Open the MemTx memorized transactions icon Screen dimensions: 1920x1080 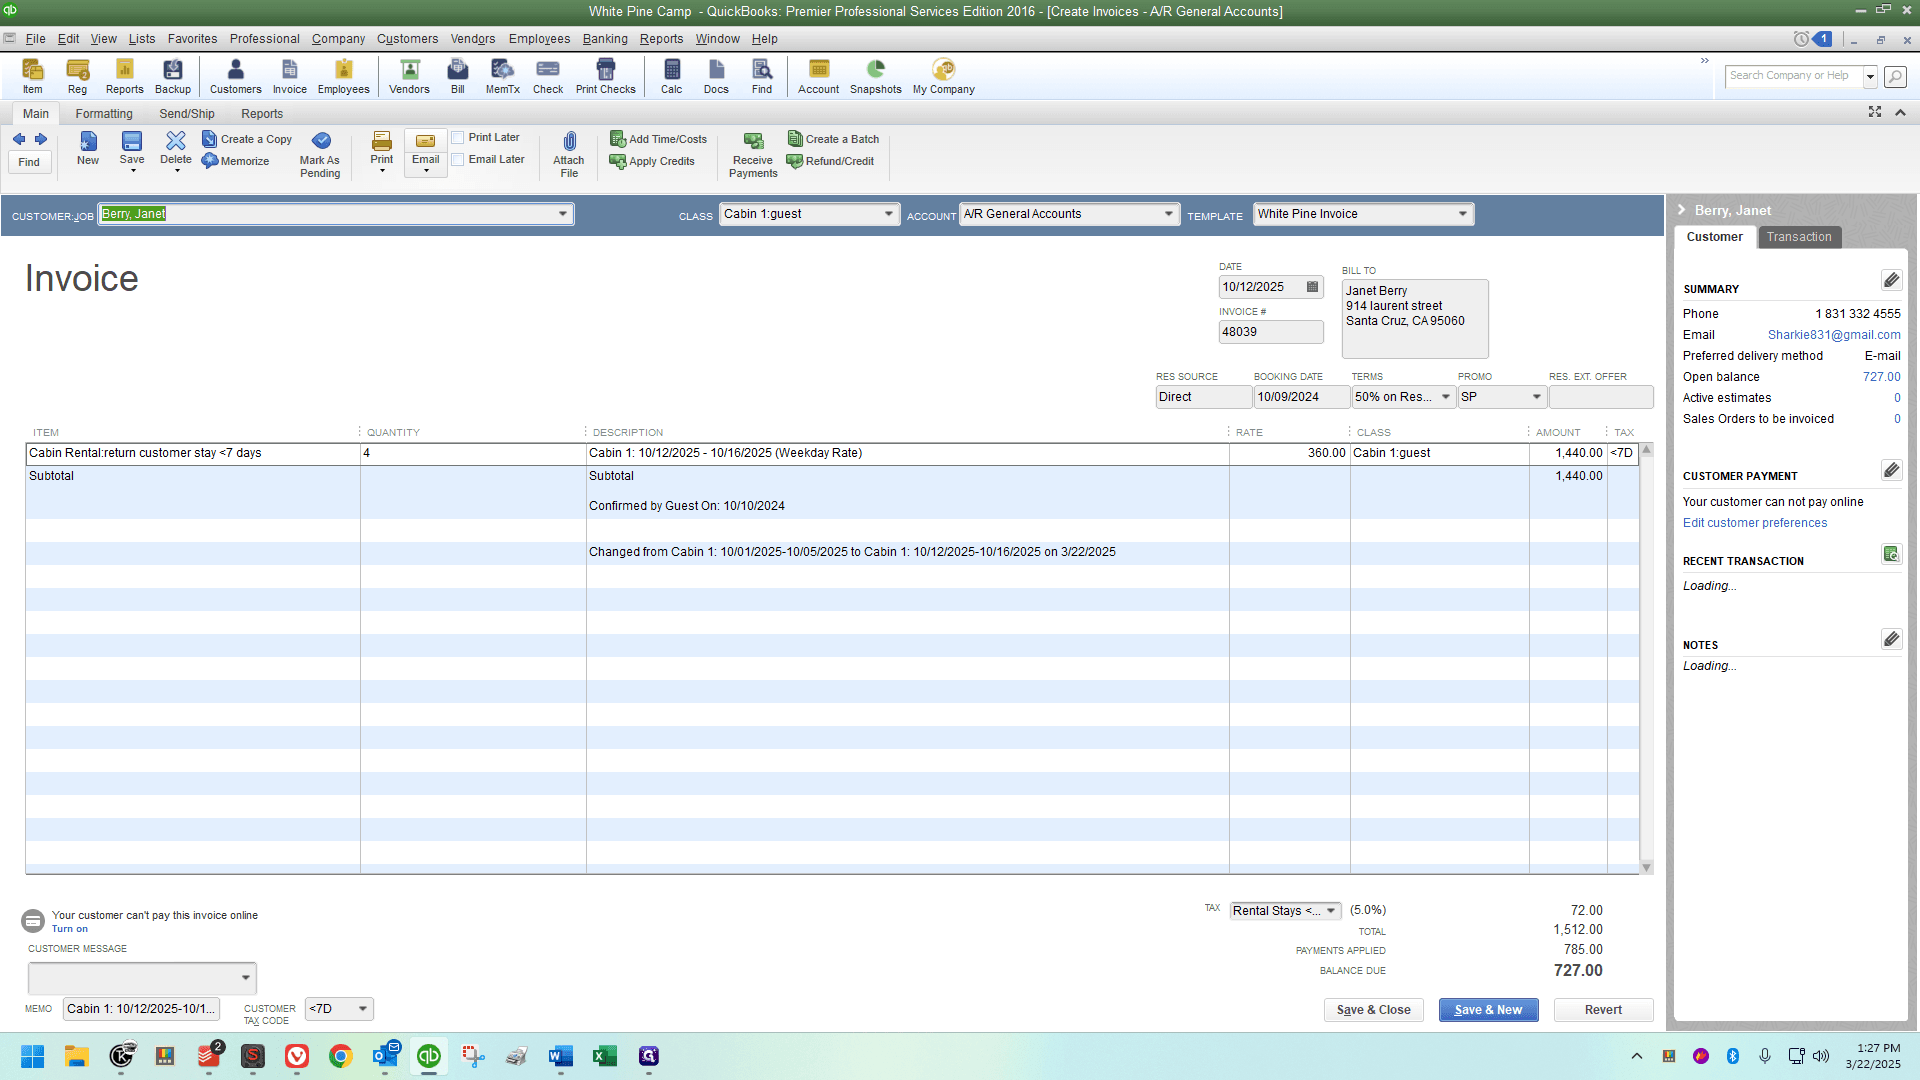[503, 76]
